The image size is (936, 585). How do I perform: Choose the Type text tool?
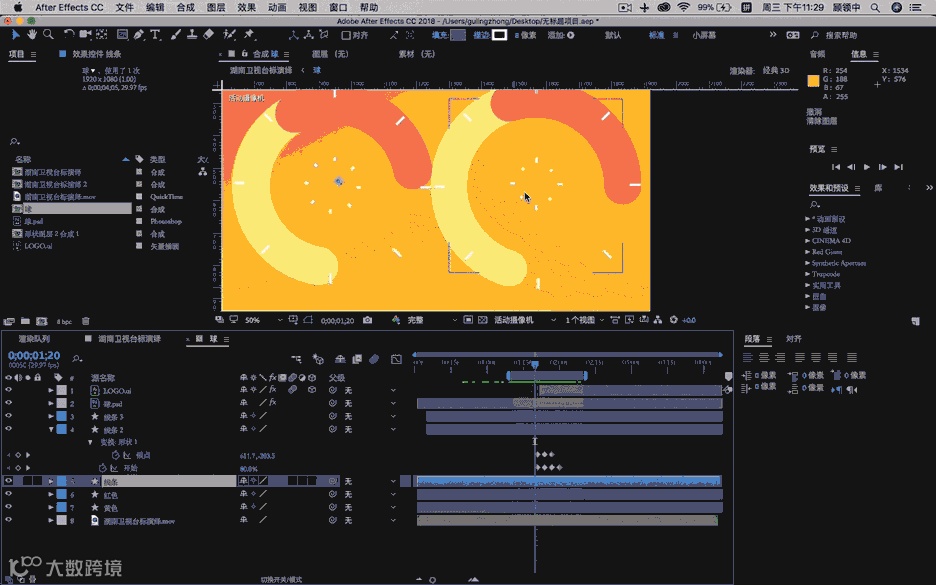[155, 34]
